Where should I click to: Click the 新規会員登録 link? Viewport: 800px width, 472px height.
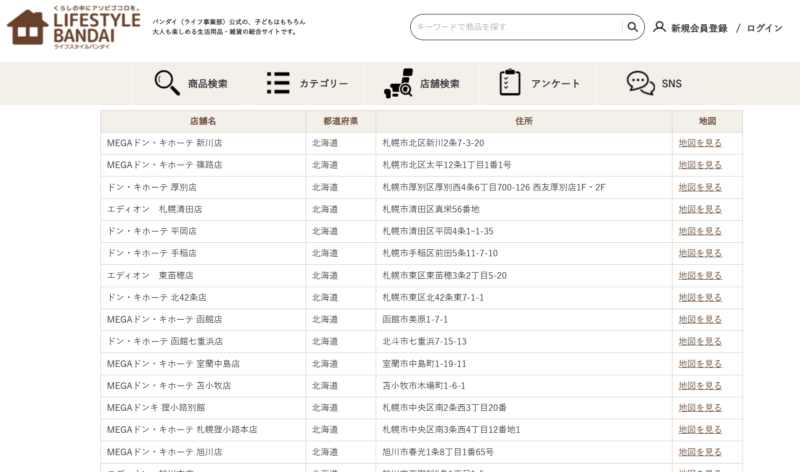699,28
